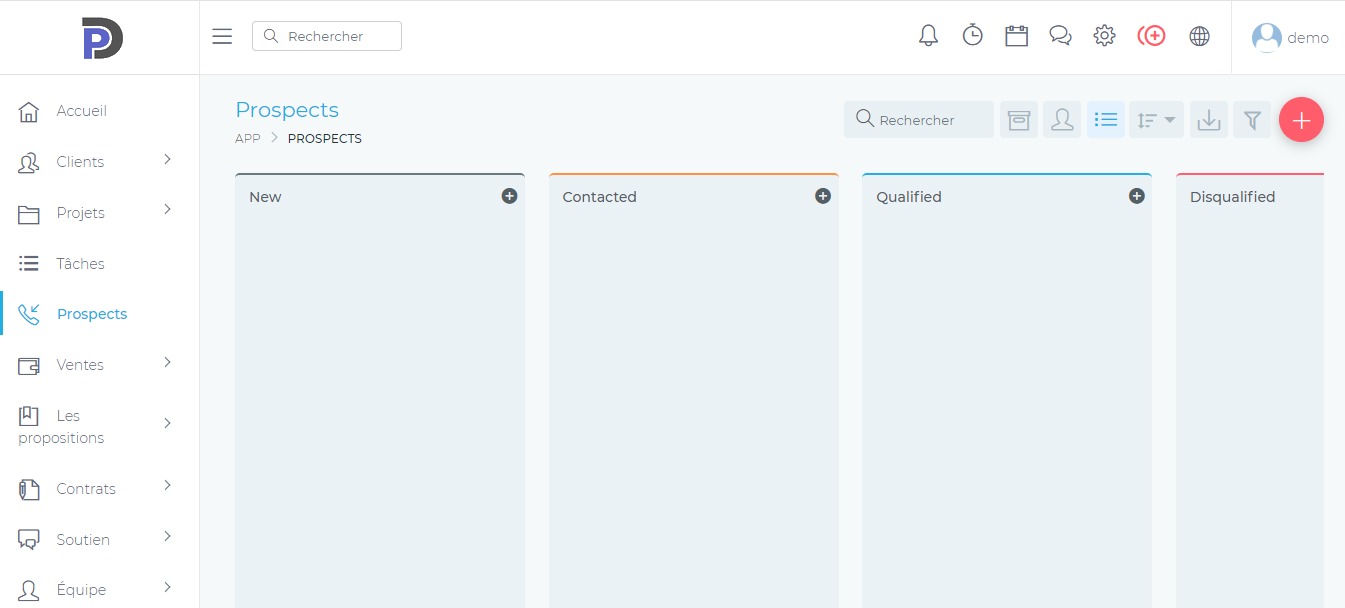Click the demo username

point(1308,38)
